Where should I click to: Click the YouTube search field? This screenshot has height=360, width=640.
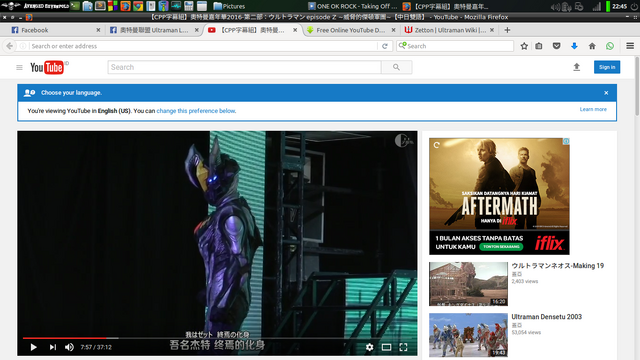244,67
